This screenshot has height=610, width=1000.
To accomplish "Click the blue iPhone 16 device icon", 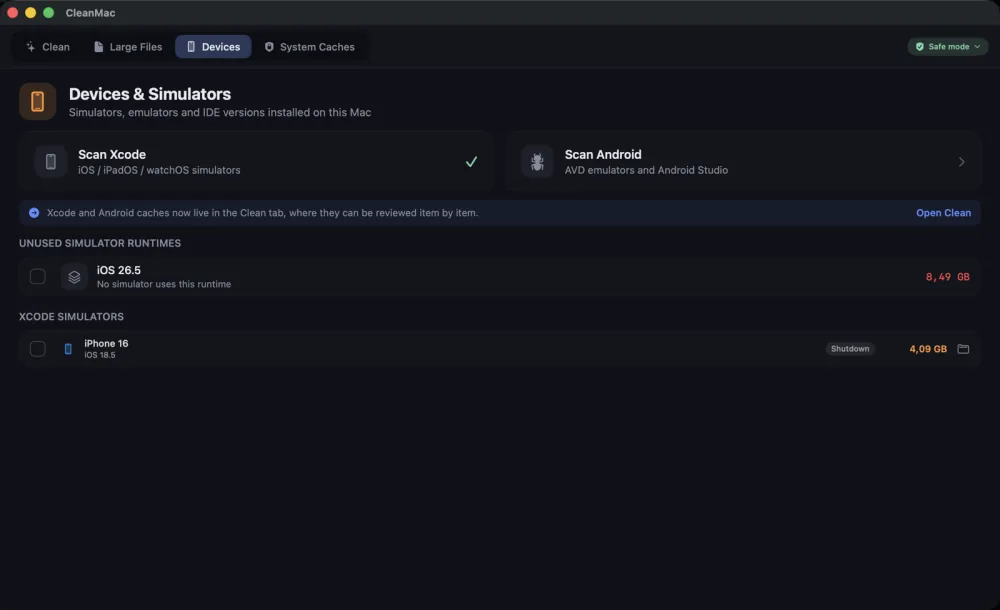I will point(68,348).
